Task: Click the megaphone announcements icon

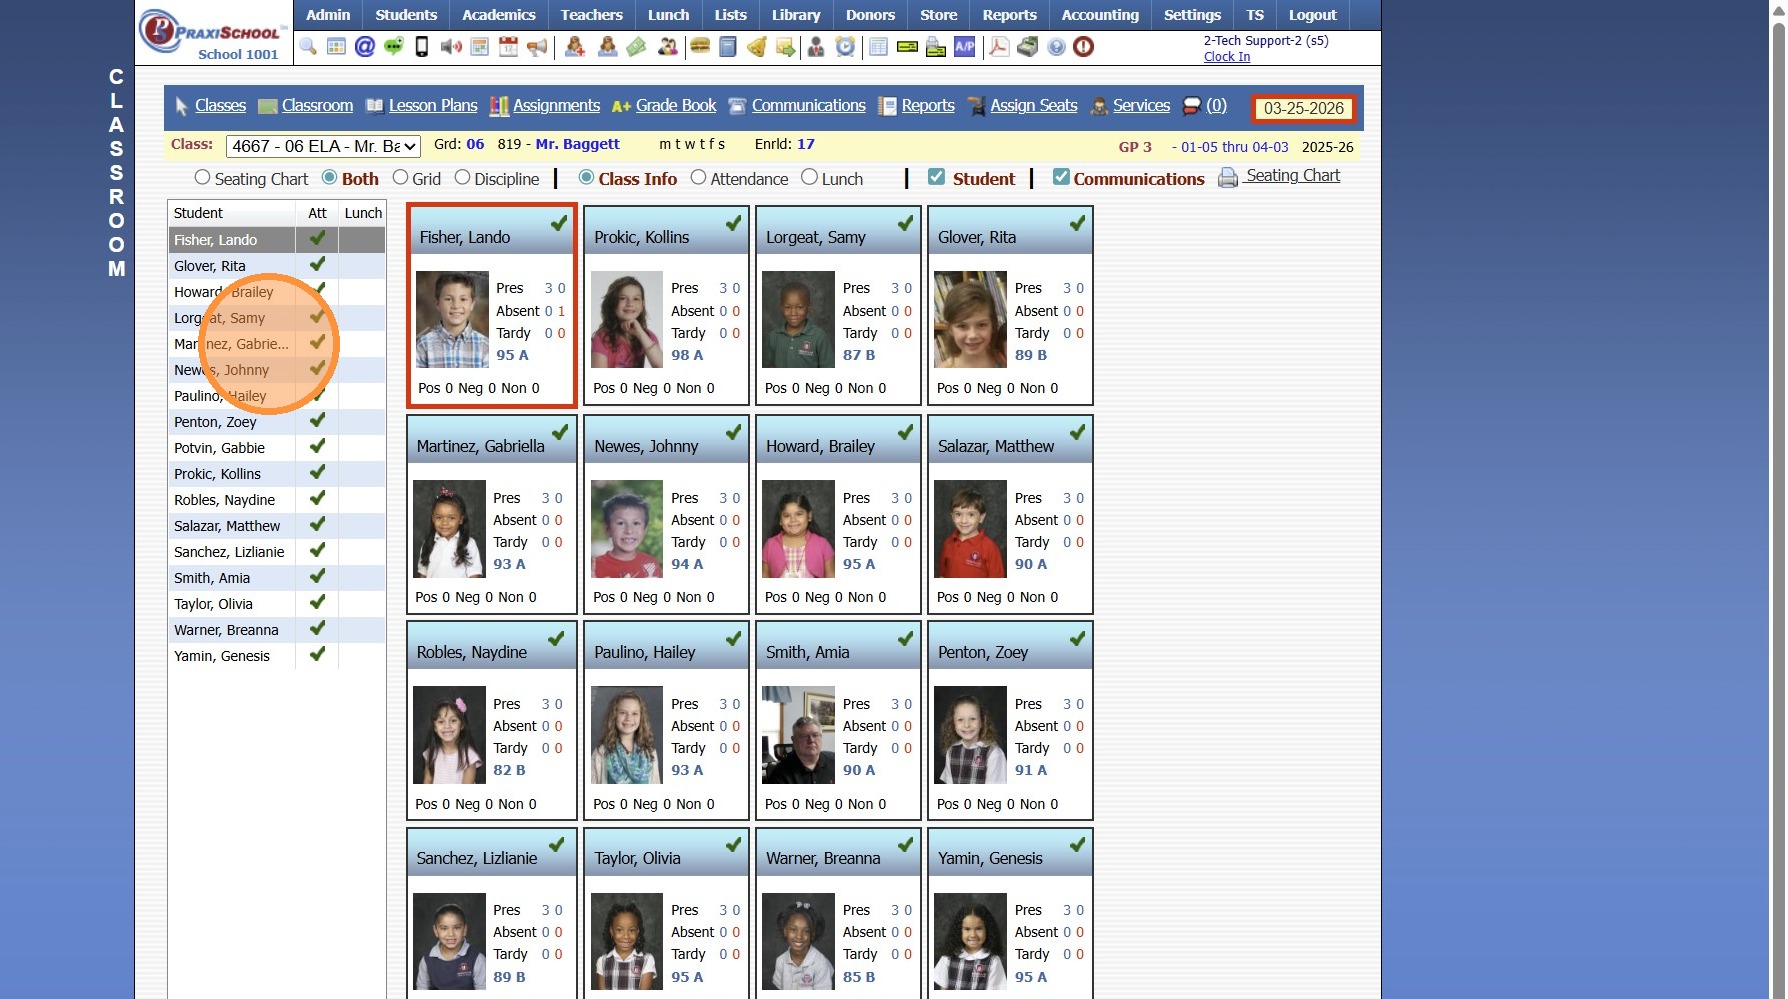Action: (x=538, y=47)
